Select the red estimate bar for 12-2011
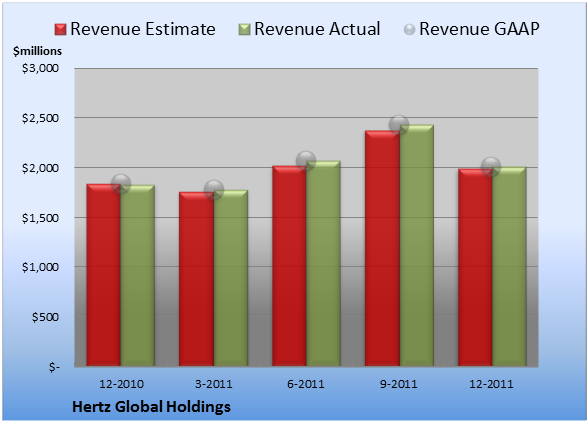This screenshot has width=588, height=422. point(475,267)
